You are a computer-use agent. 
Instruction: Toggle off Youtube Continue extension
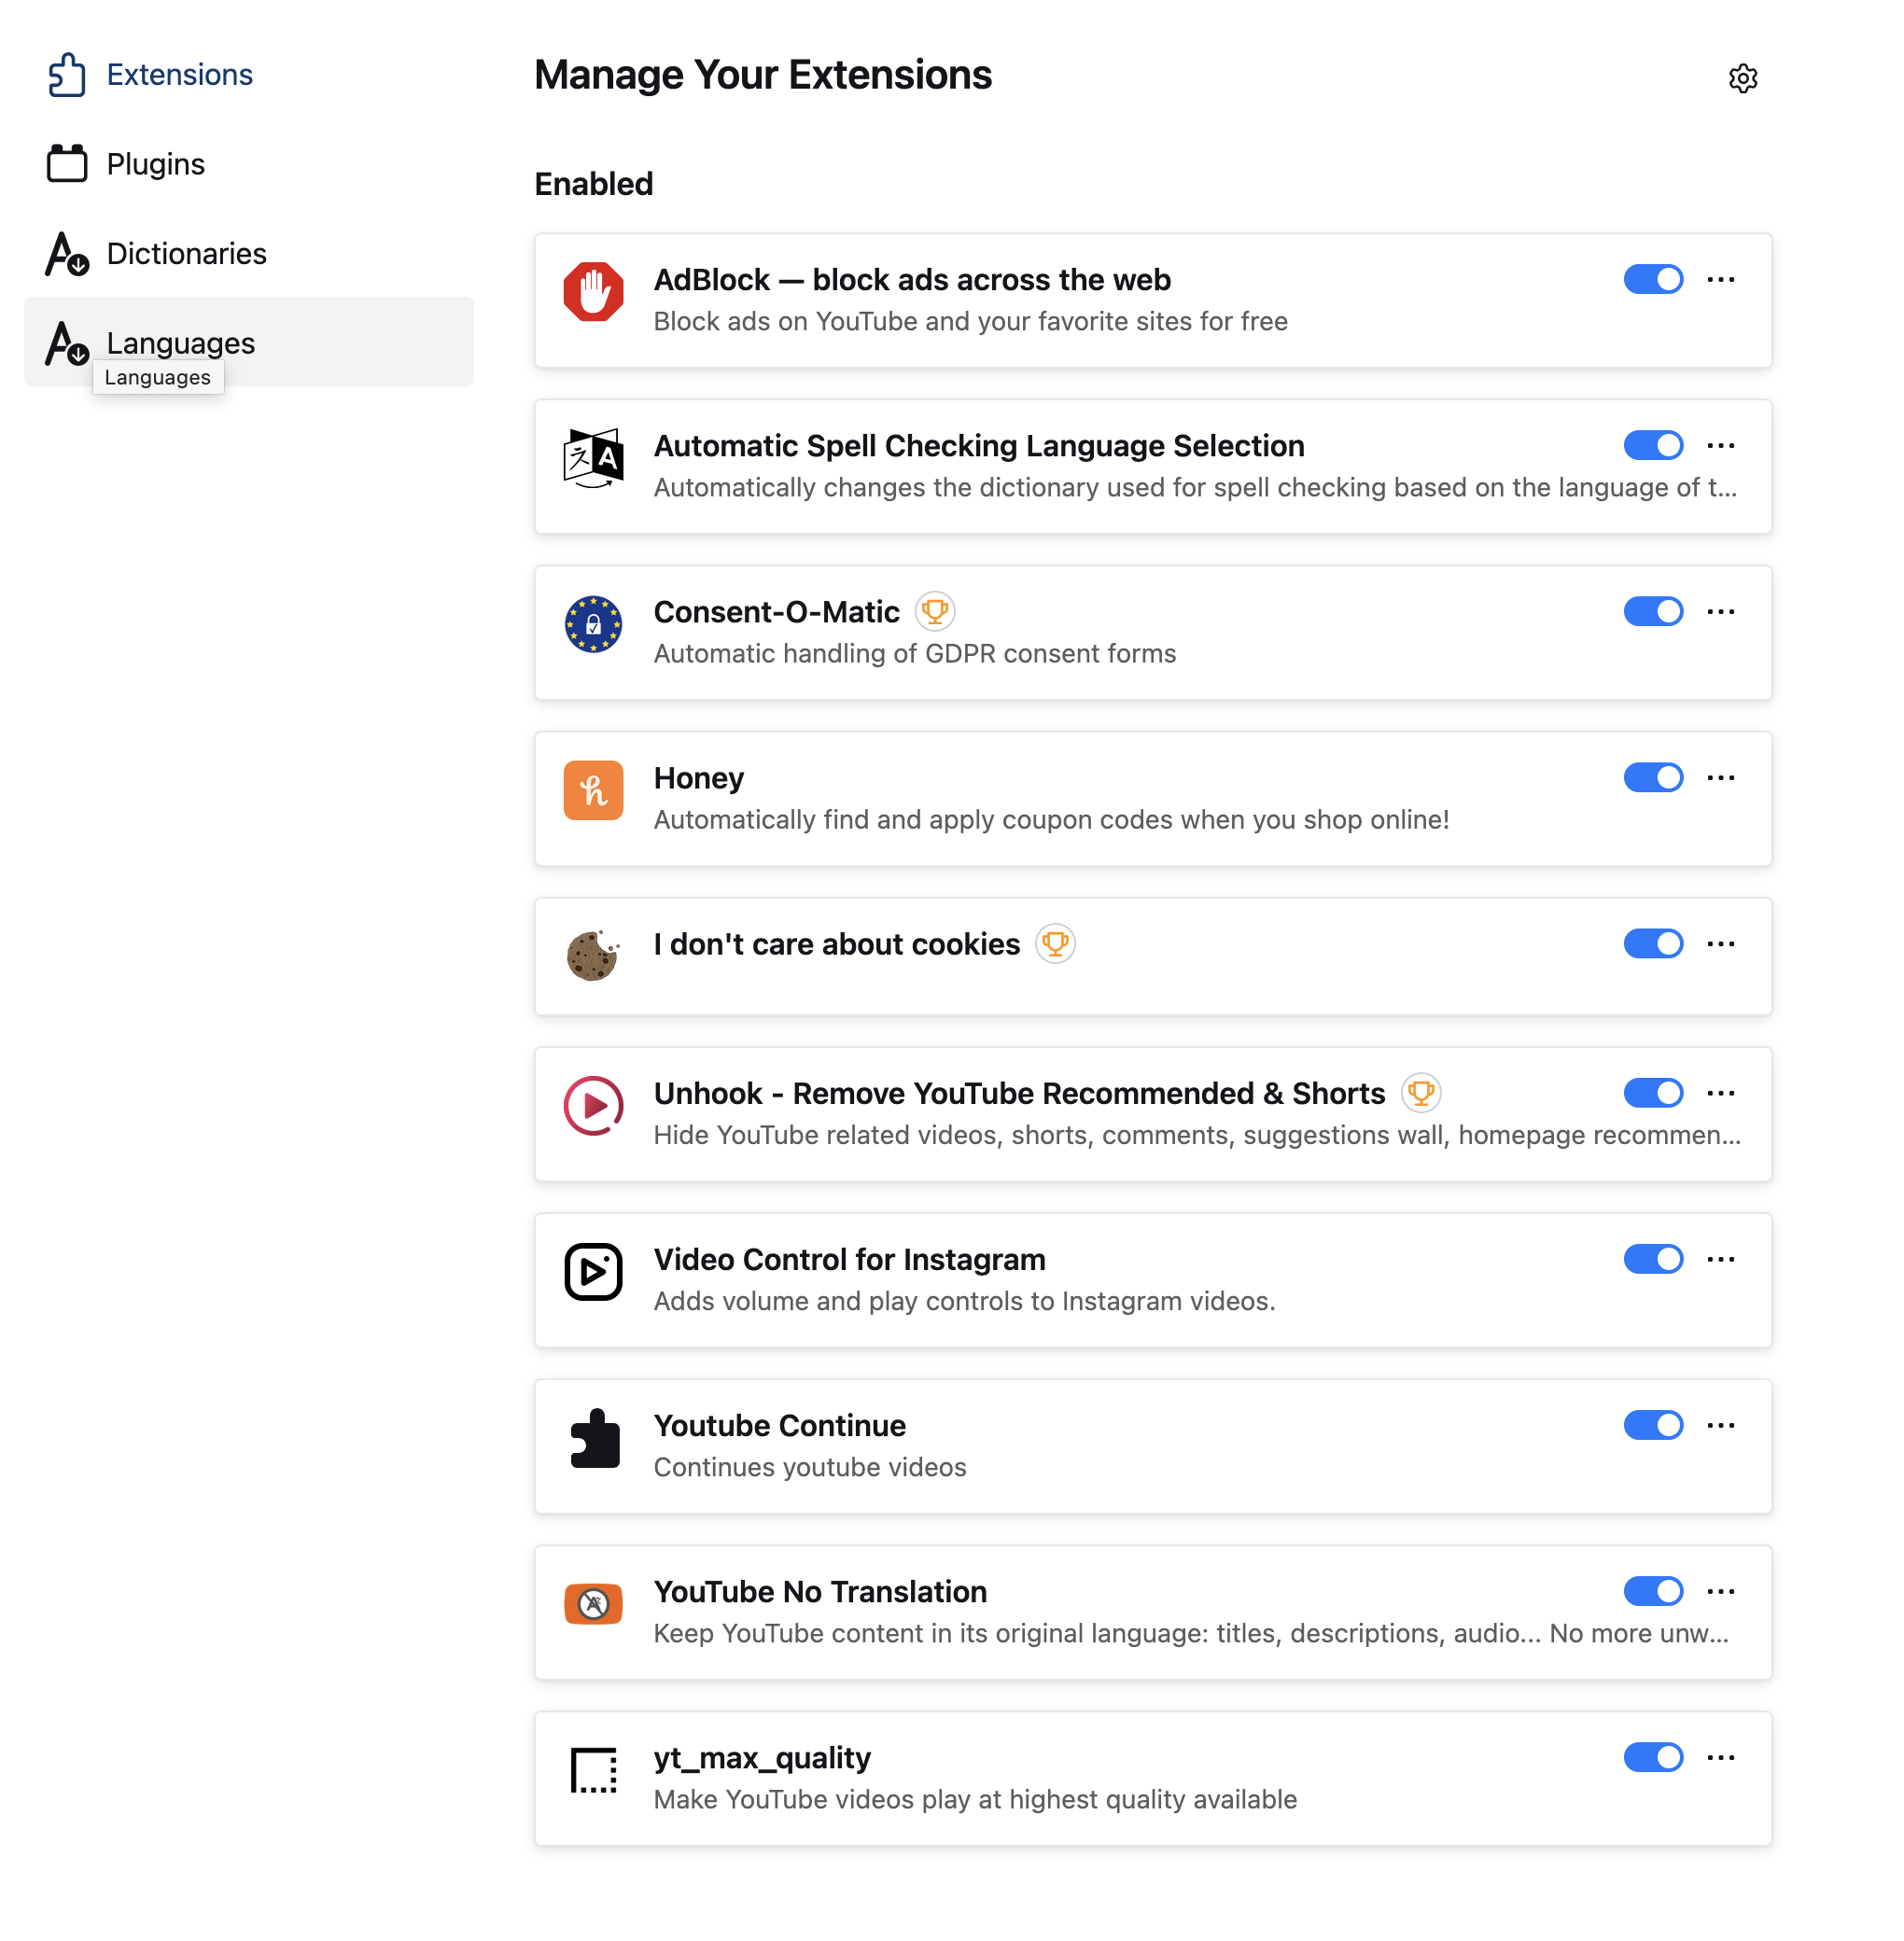coord(1652,1425)
